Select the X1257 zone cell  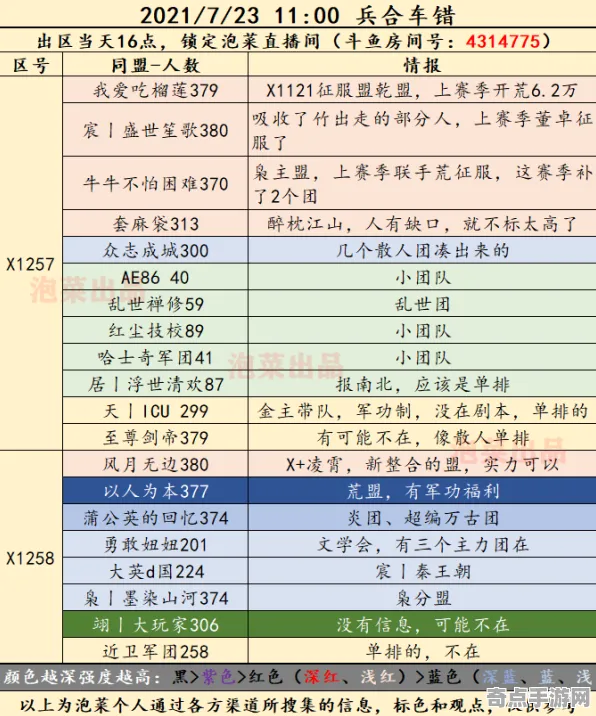coord(31,263)
